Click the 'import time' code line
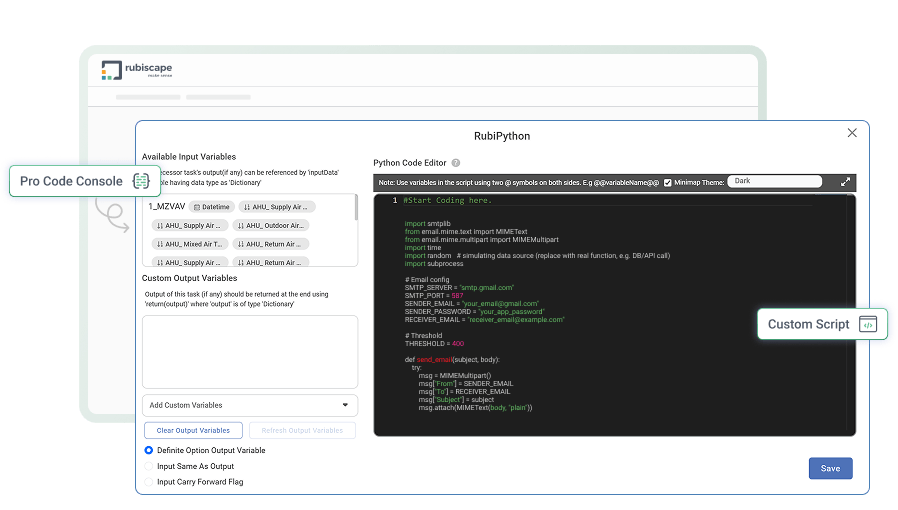Image resolution: width=898 pixels, height=510 pixels. pyautogui.click(x=423, y=248)
